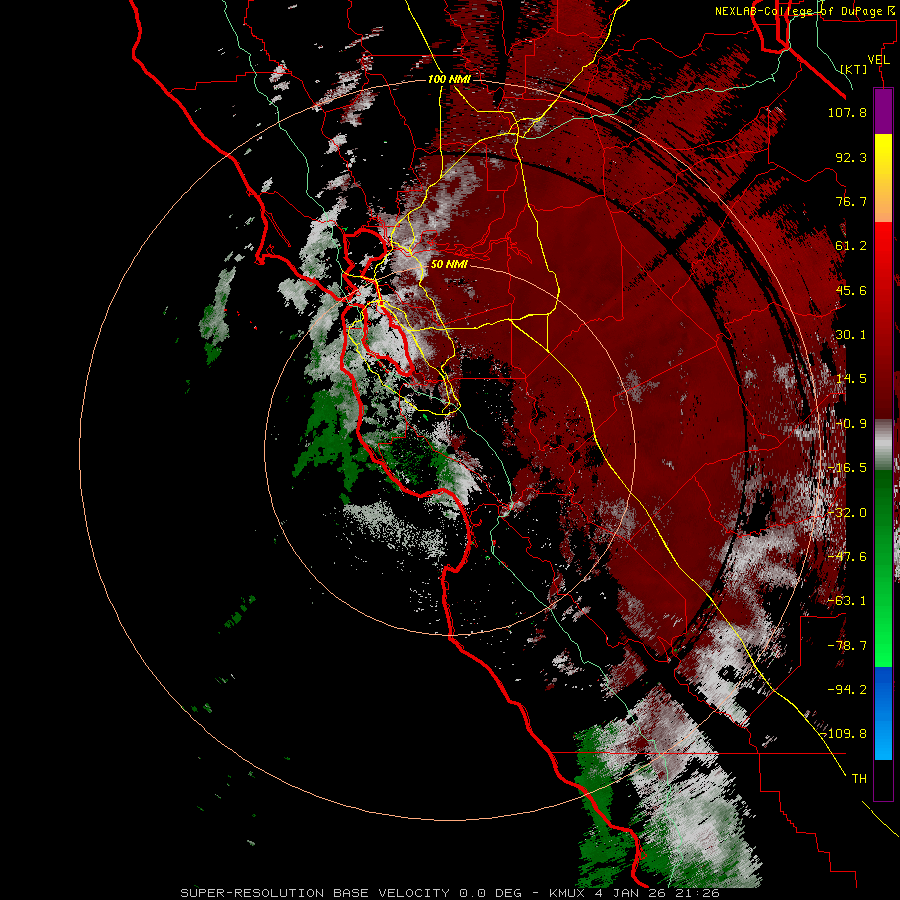The image size is (900, 900).
Task: Click the 50 NMI range ring label
Action: 449,264
